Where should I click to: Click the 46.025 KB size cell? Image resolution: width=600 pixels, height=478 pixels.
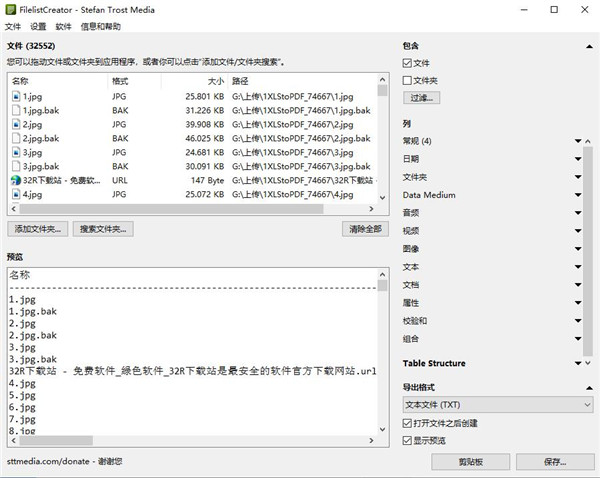[x=205, y=138]
